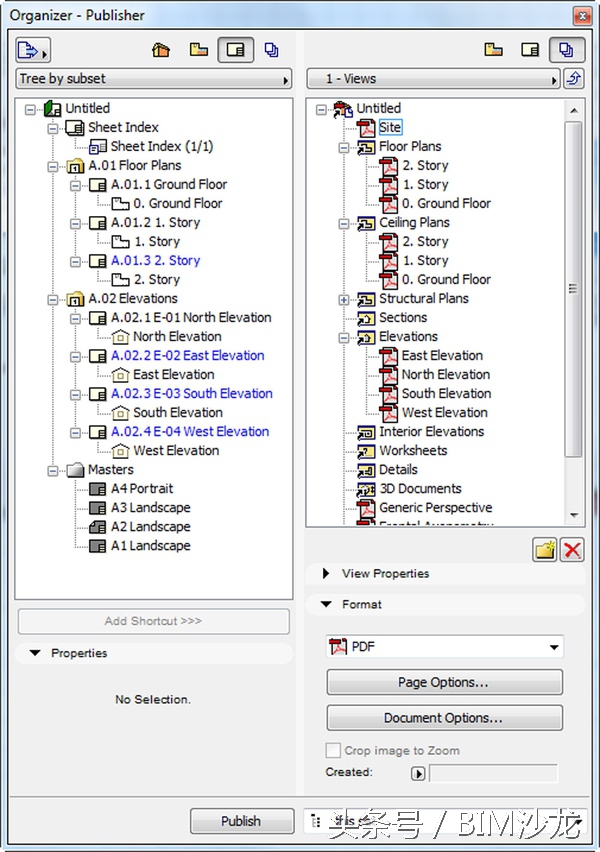
Task: Open the organizer mode selector icon
Action: pos(33,49)
